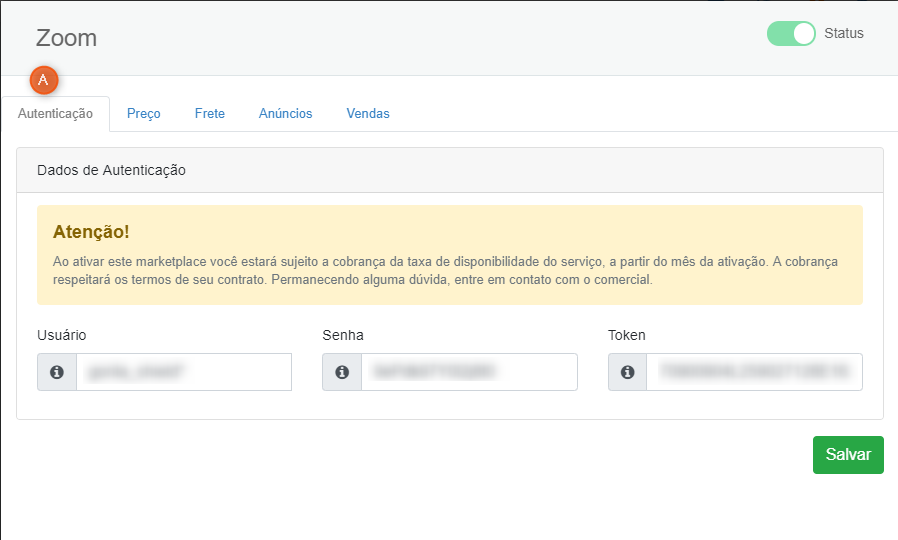Click the Usuário info icon

pyautogui.click(x=57, y=372)
